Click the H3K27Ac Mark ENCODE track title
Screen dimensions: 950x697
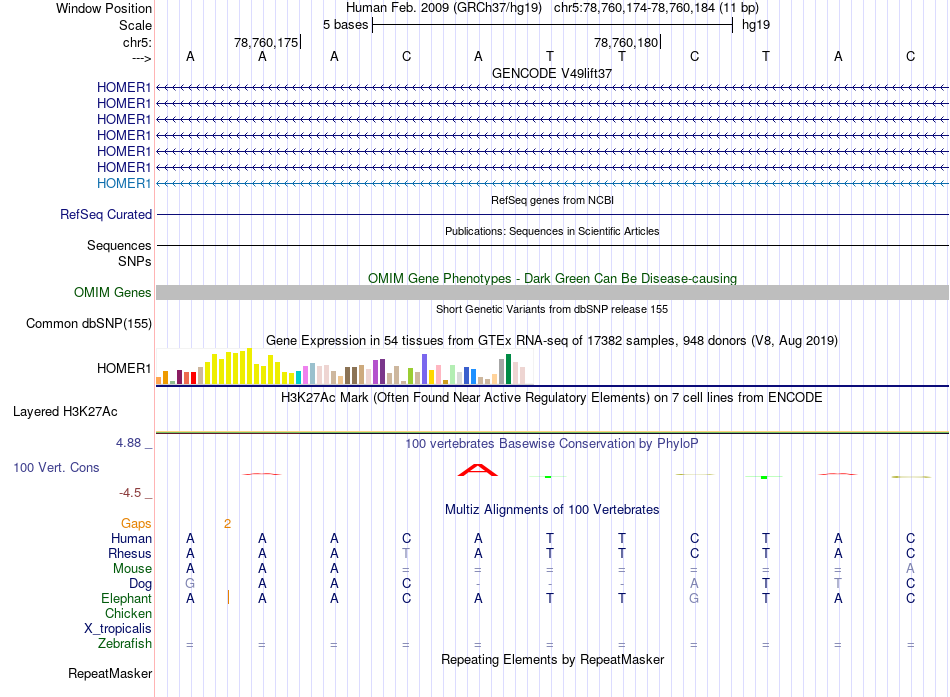(x=551, y=398)
